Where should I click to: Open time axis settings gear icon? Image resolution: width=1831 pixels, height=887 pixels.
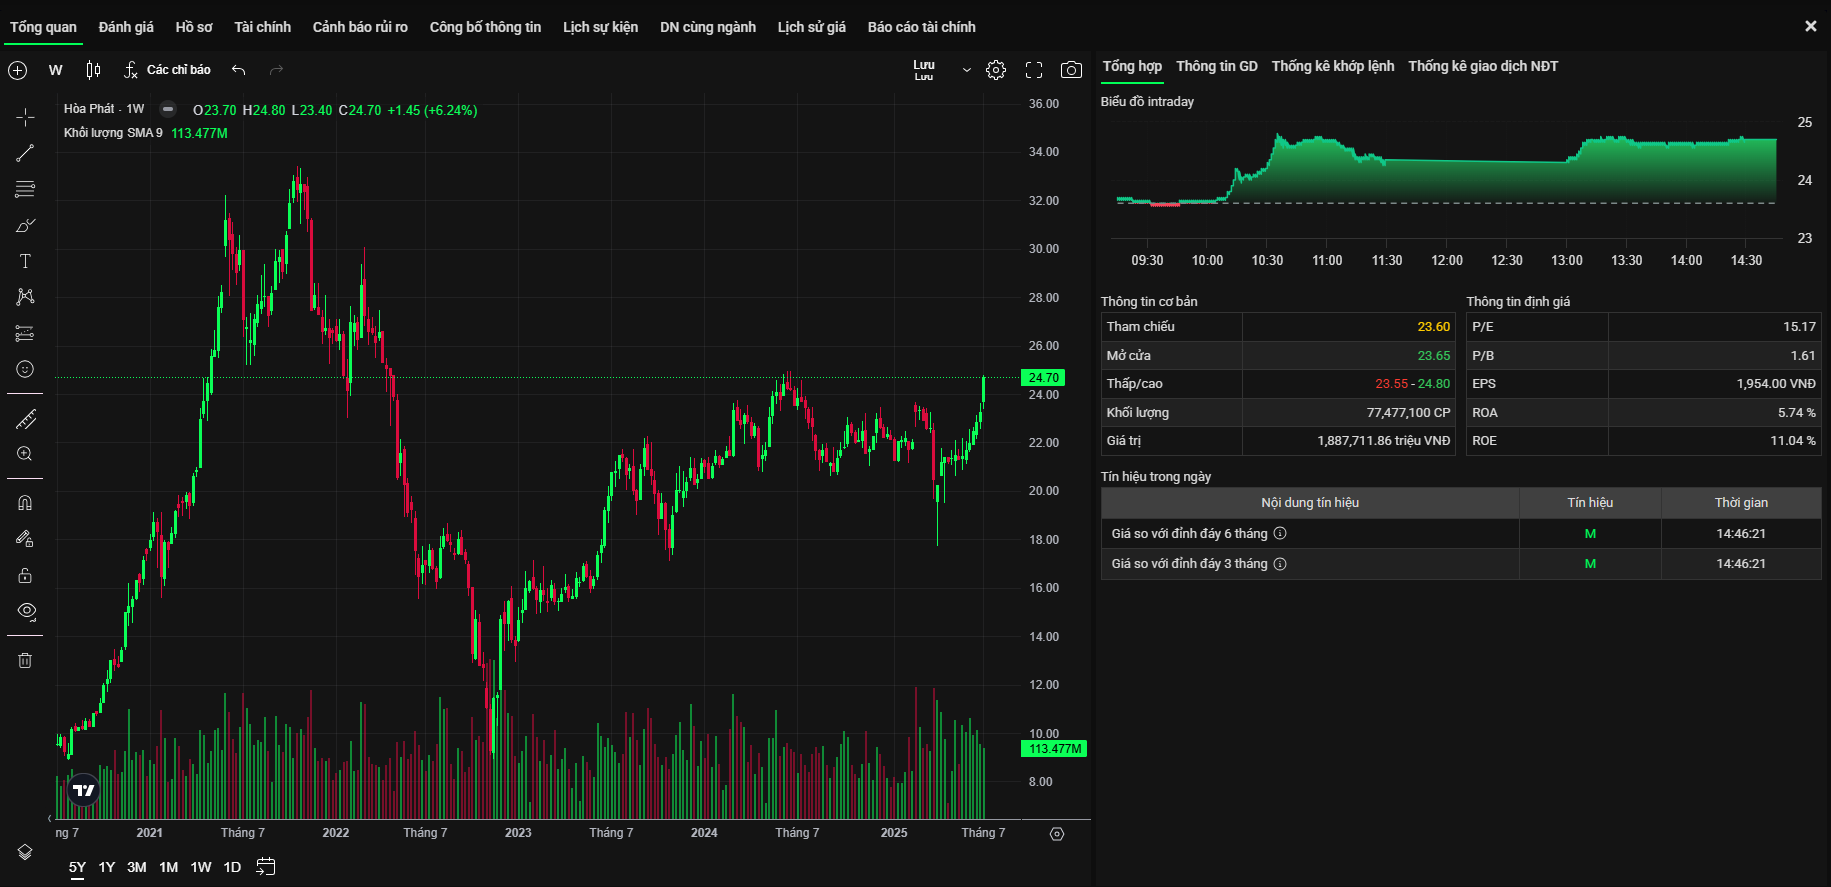[x=1057, y=834]
